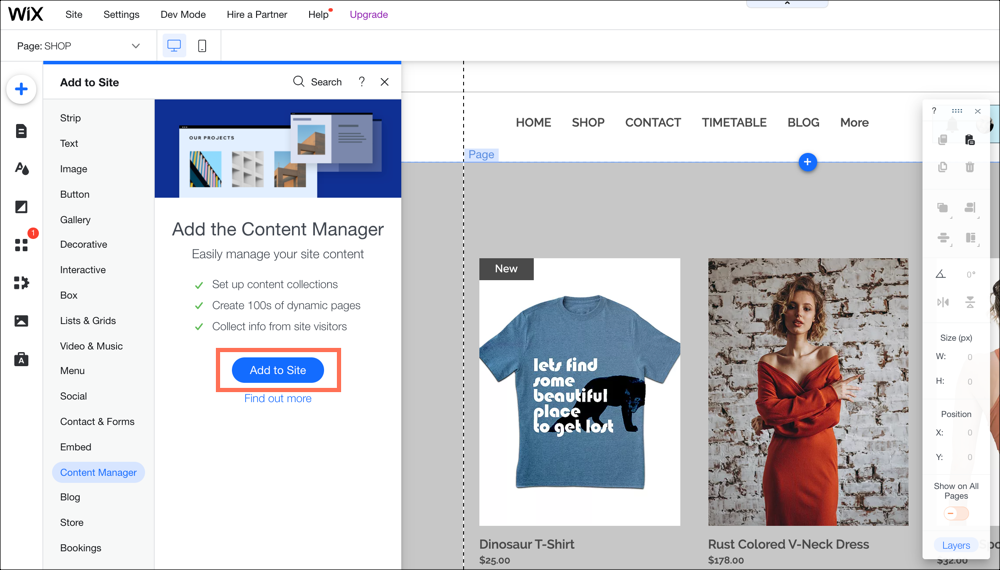
Task: Click the Distribute icon in editor toolbar
Action: click(943, 238)
